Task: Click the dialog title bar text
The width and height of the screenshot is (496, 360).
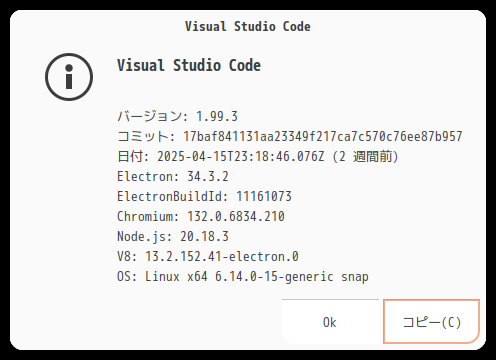Action: click(x=248, y=27)
